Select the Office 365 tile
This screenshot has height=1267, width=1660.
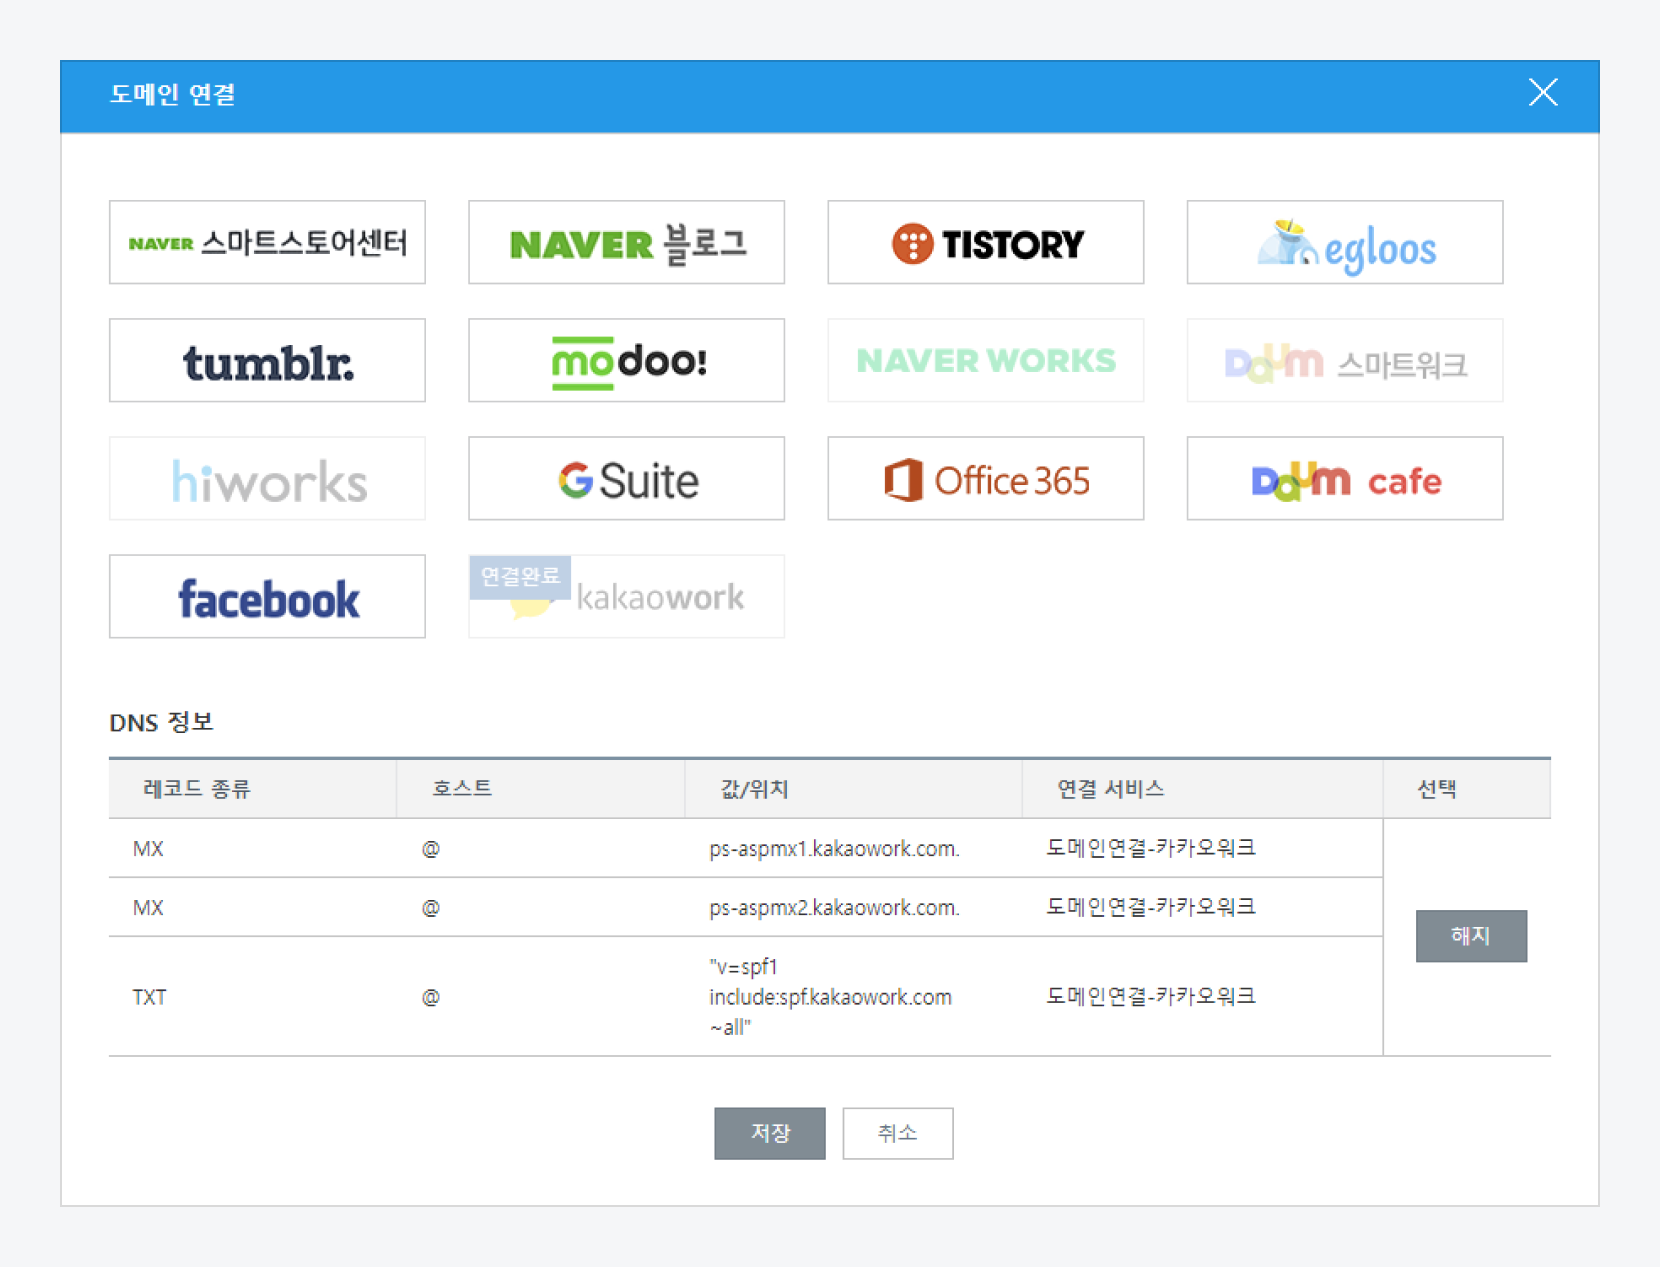[985, 479]
